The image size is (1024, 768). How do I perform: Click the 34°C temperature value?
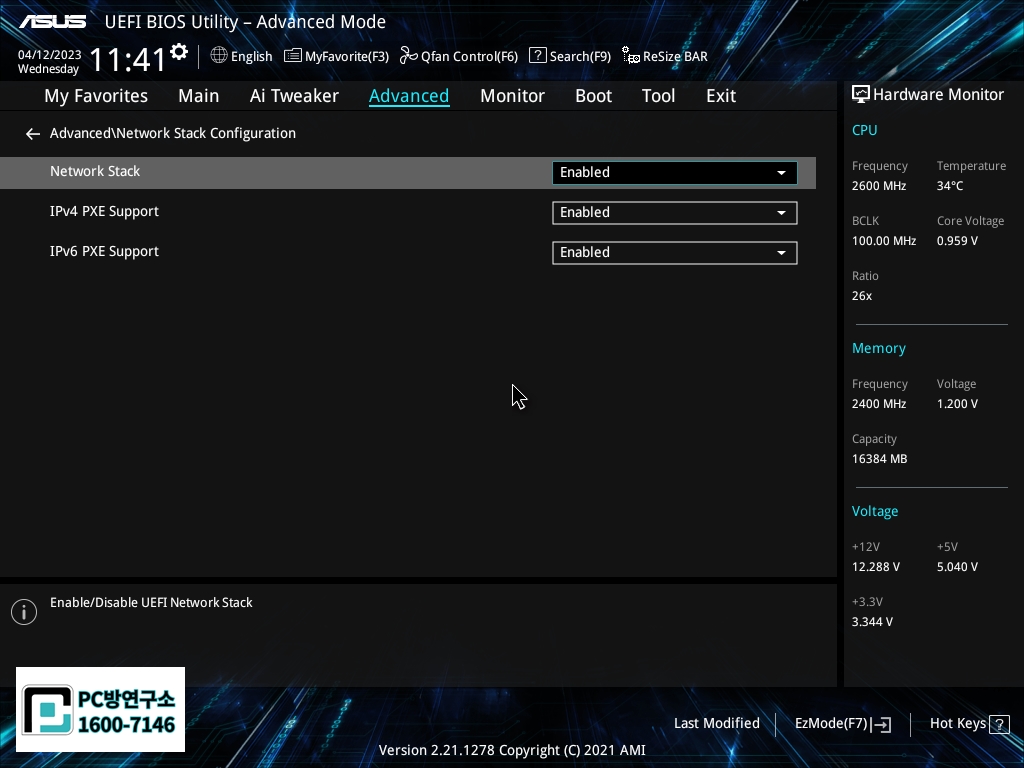(x=950, y=186)
